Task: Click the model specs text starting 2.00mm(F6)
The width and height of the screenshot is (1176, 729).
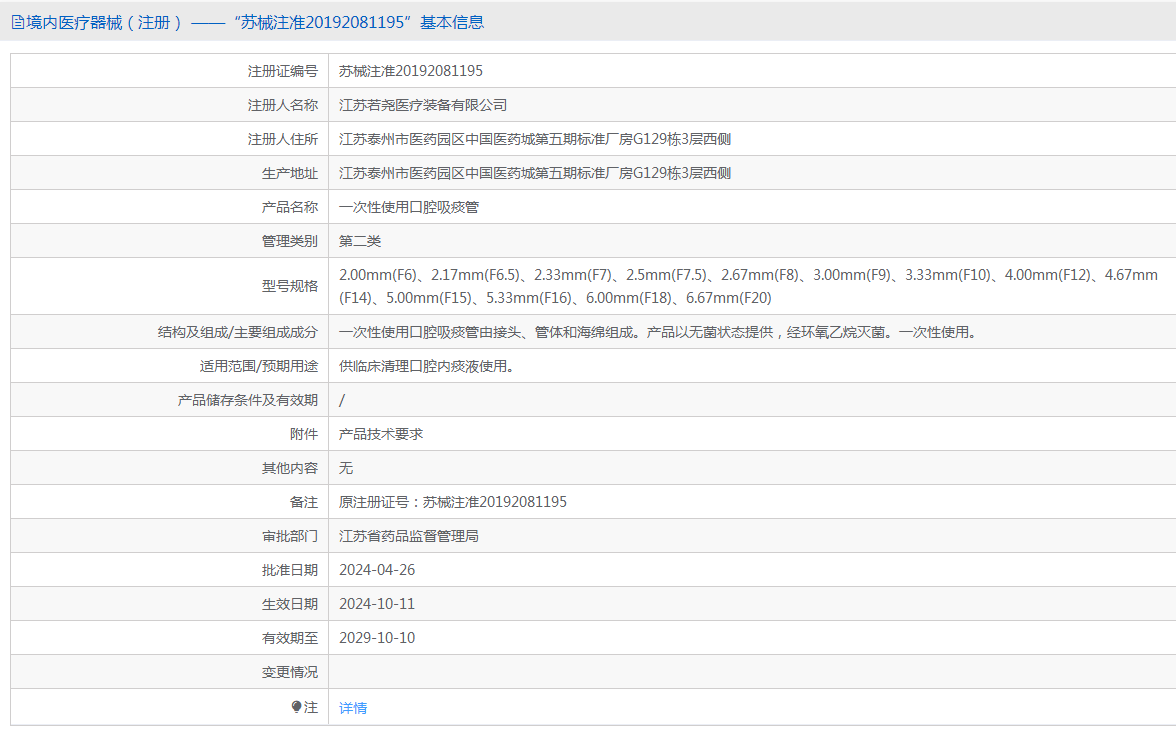Action: point(748,286)
